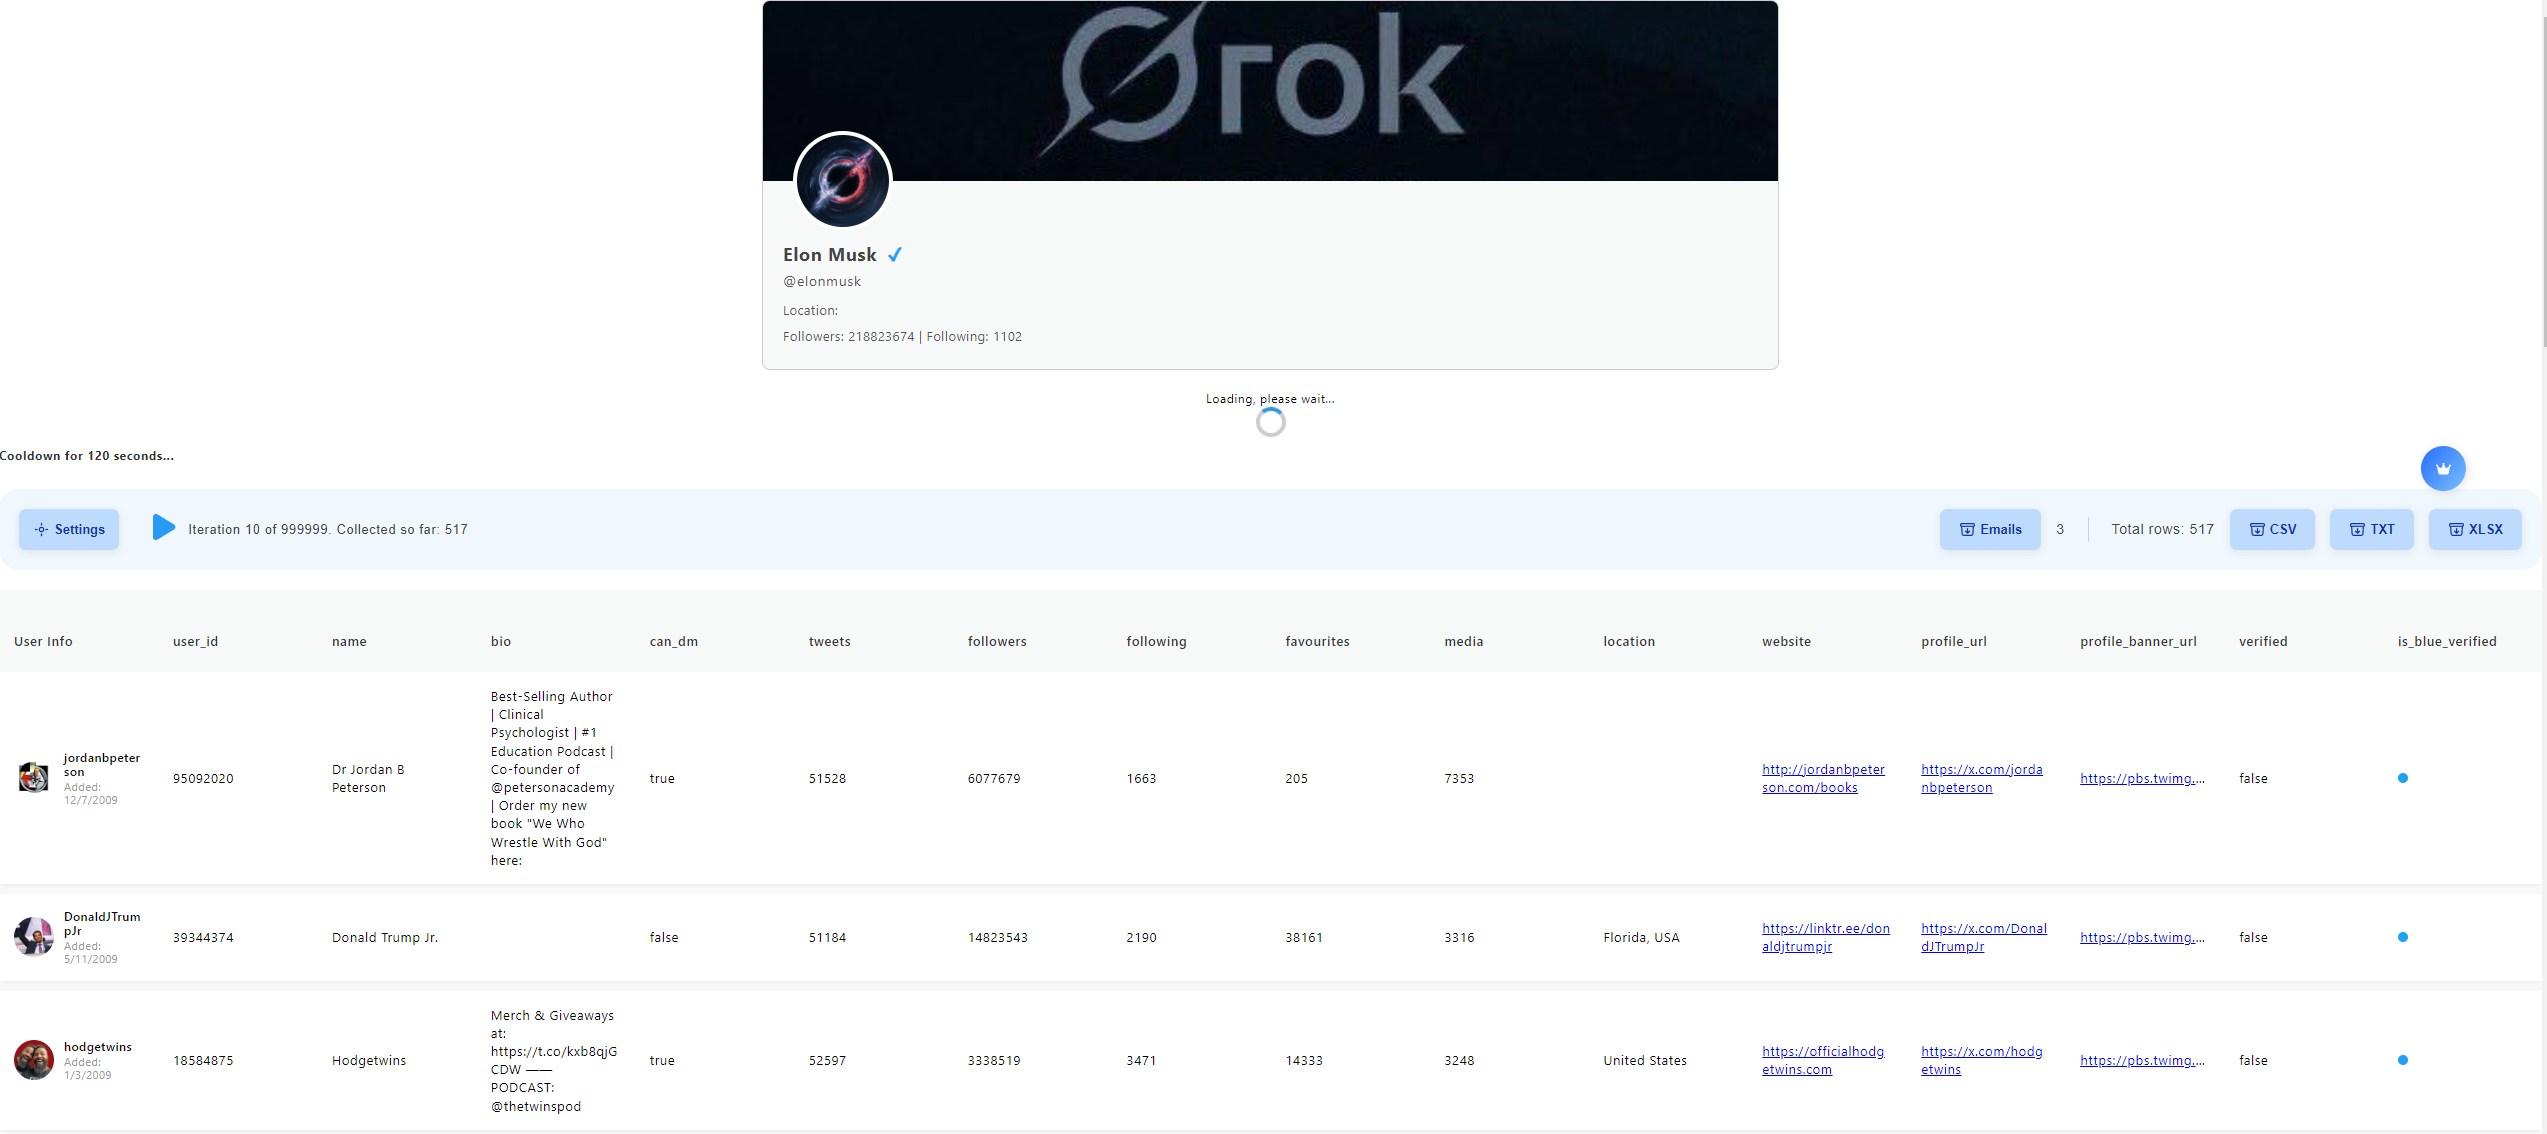Image resolution: width=2547 pixels, height=1134 pixels.
Task: Click the blue play icon
Action: click(x=164, y=527)
